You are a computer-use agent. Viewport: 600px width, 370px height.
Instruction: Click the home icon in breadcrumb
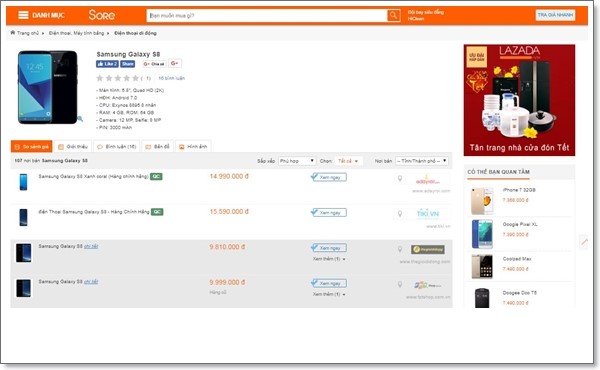point(13,33)
